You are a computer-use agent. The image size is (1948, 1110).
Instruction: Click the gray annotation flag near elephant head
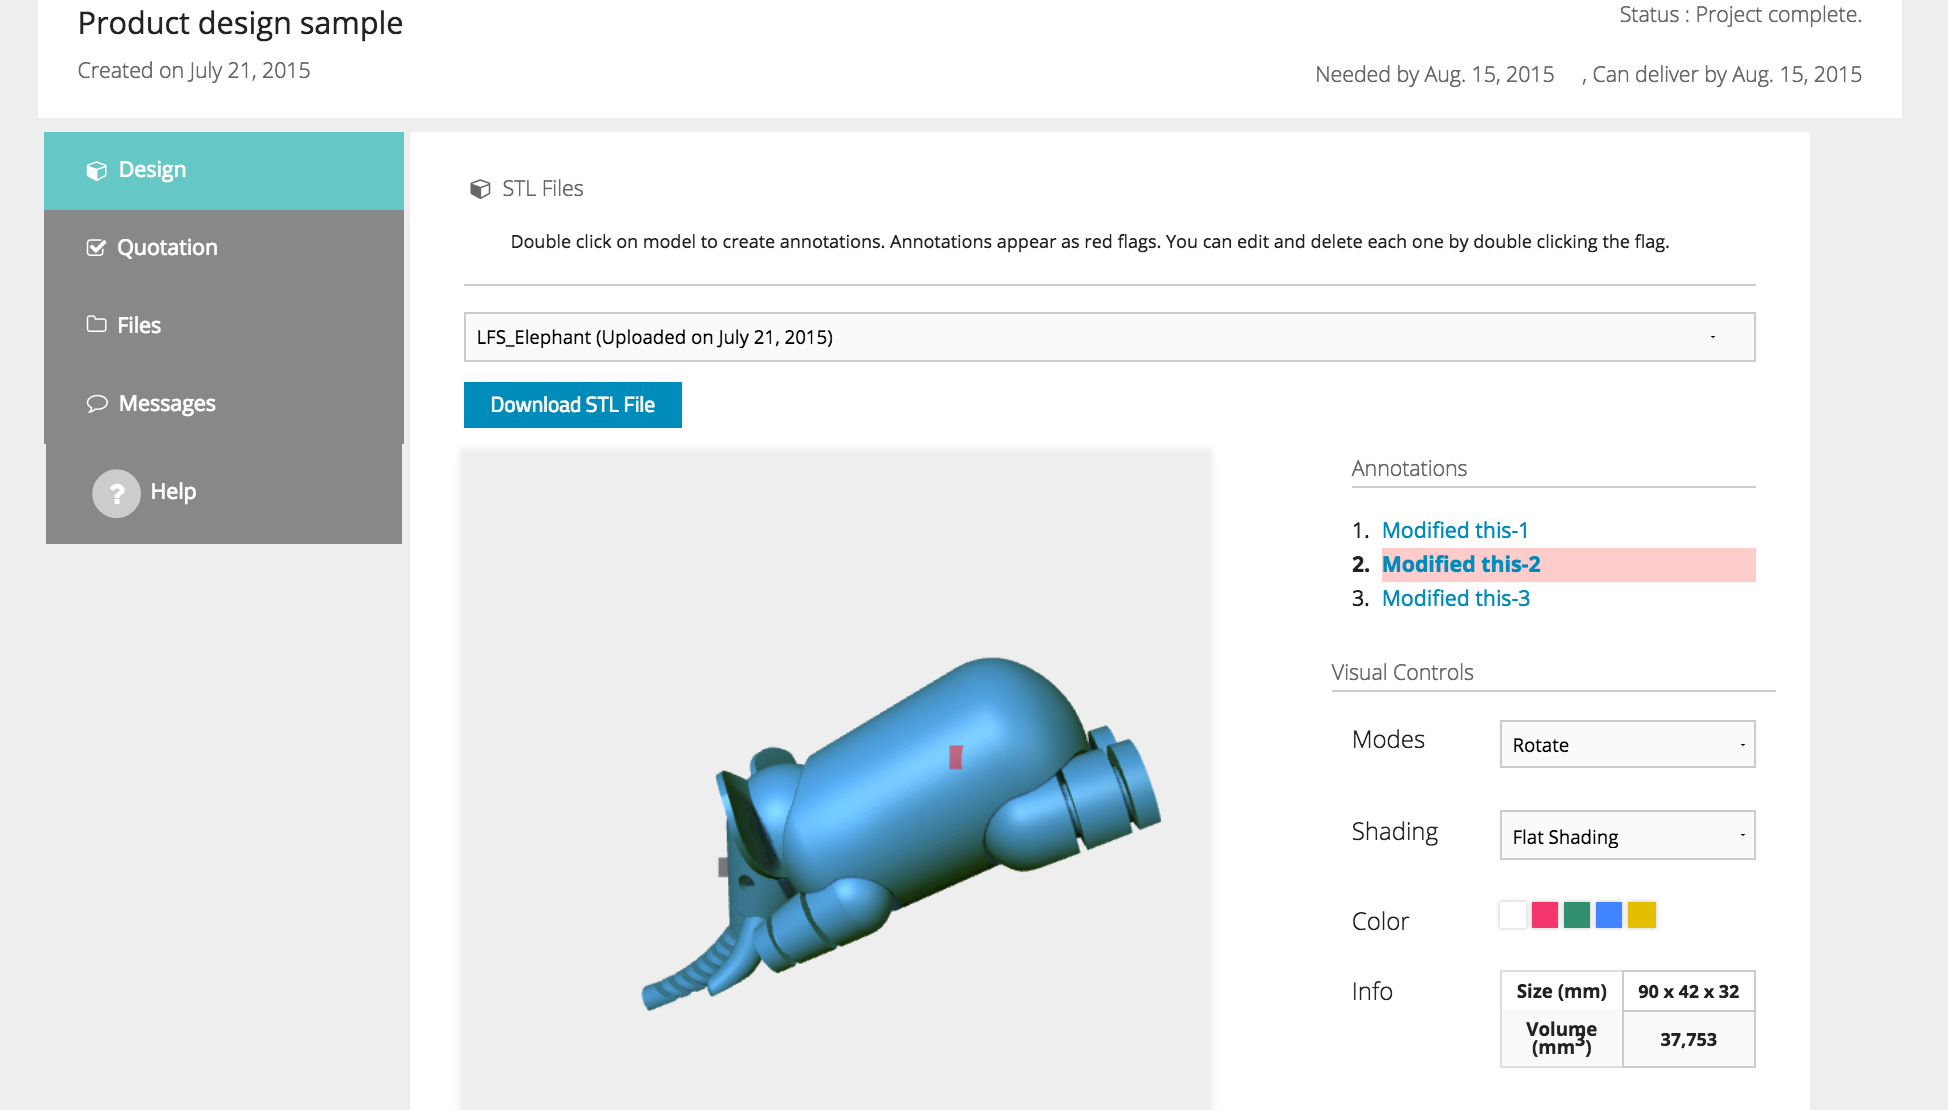point(723,867)
